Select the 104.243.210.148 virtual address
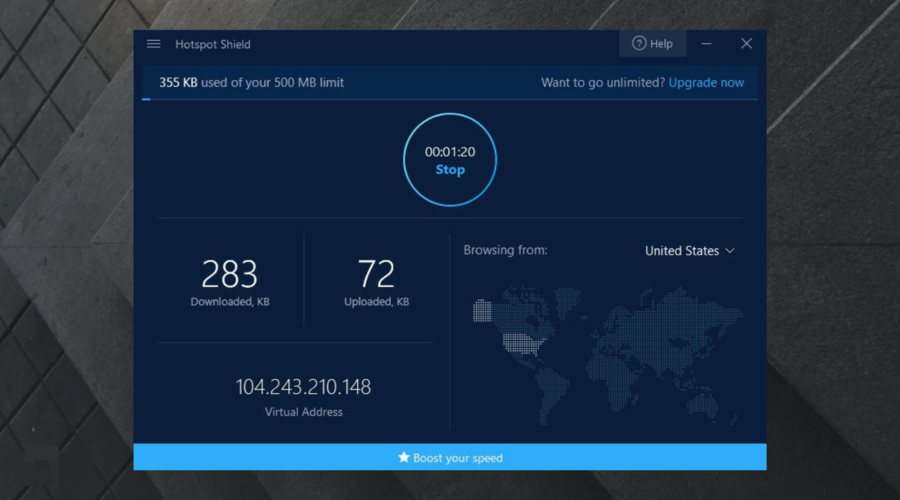 [303, 386]
